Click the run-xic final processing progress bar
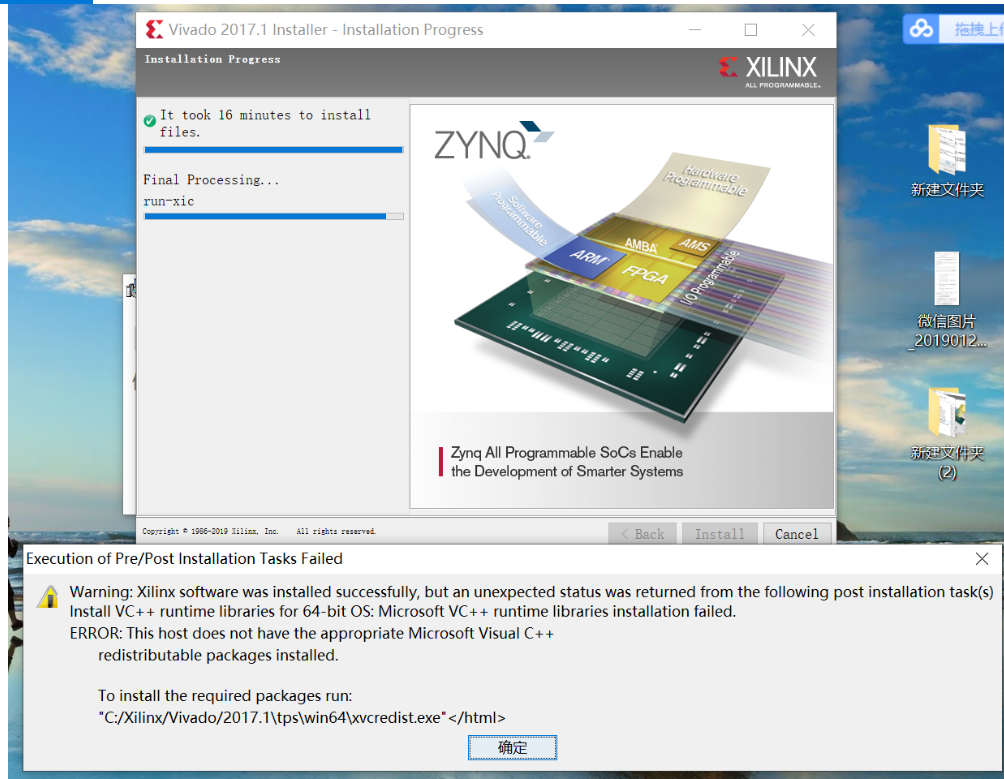 pyautogui.click(x=273, y=216)
